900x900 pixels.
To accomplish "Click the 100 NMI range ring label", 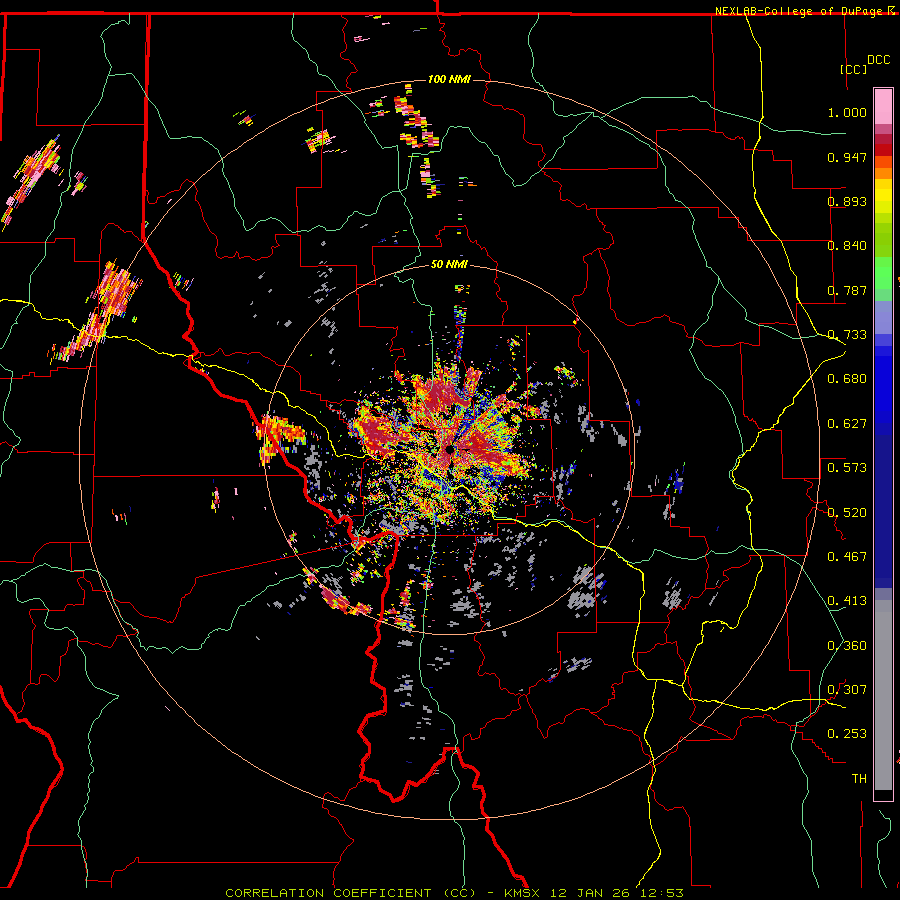I will [449, 79].
